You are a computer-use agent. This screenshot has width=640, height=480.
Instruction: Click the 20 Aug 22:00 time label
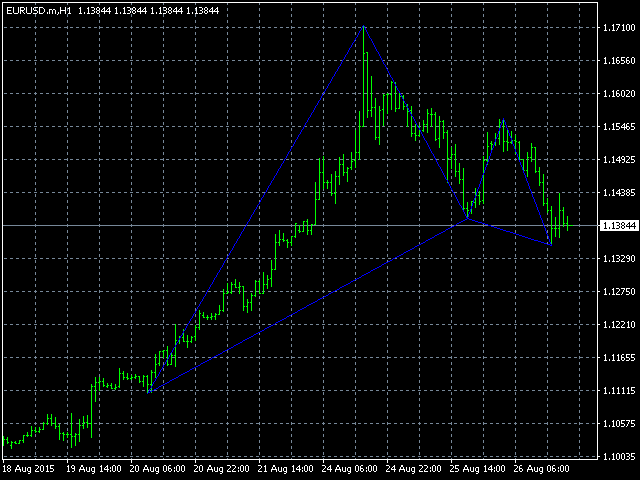pos(222,469)
